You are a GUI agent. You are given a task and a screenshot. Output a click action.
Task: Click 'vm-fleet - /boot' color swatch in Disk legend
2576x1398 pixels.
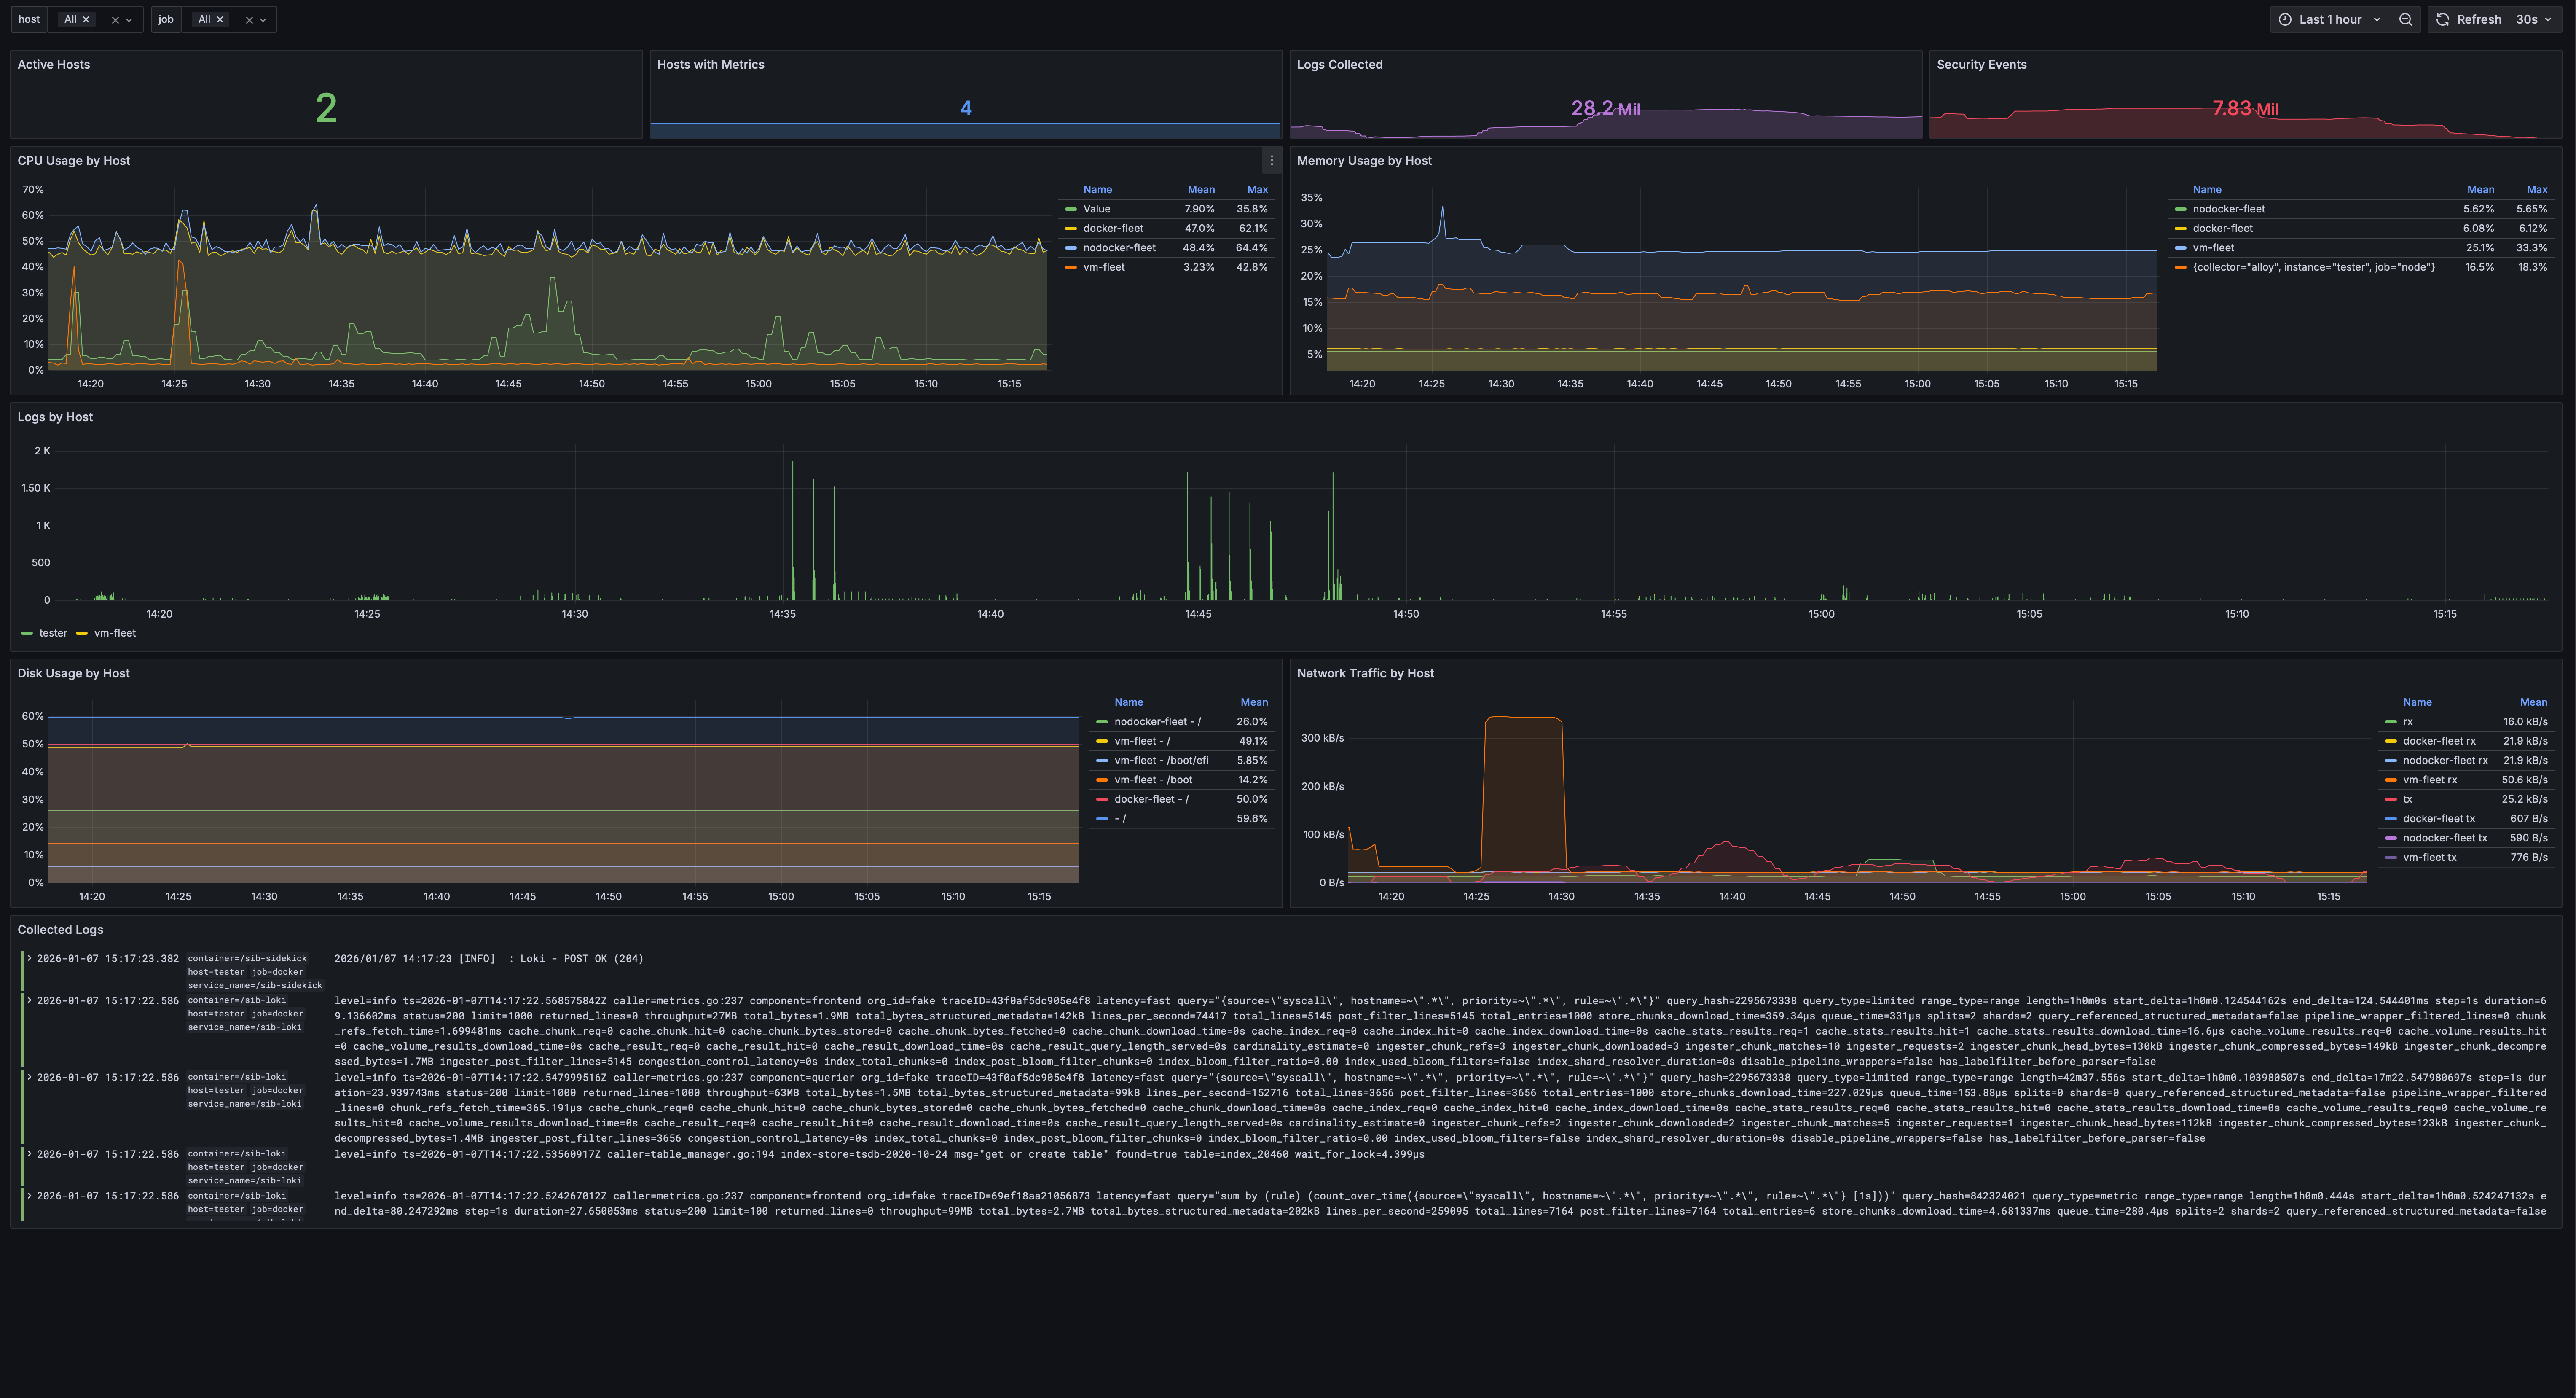point(1102,780)
